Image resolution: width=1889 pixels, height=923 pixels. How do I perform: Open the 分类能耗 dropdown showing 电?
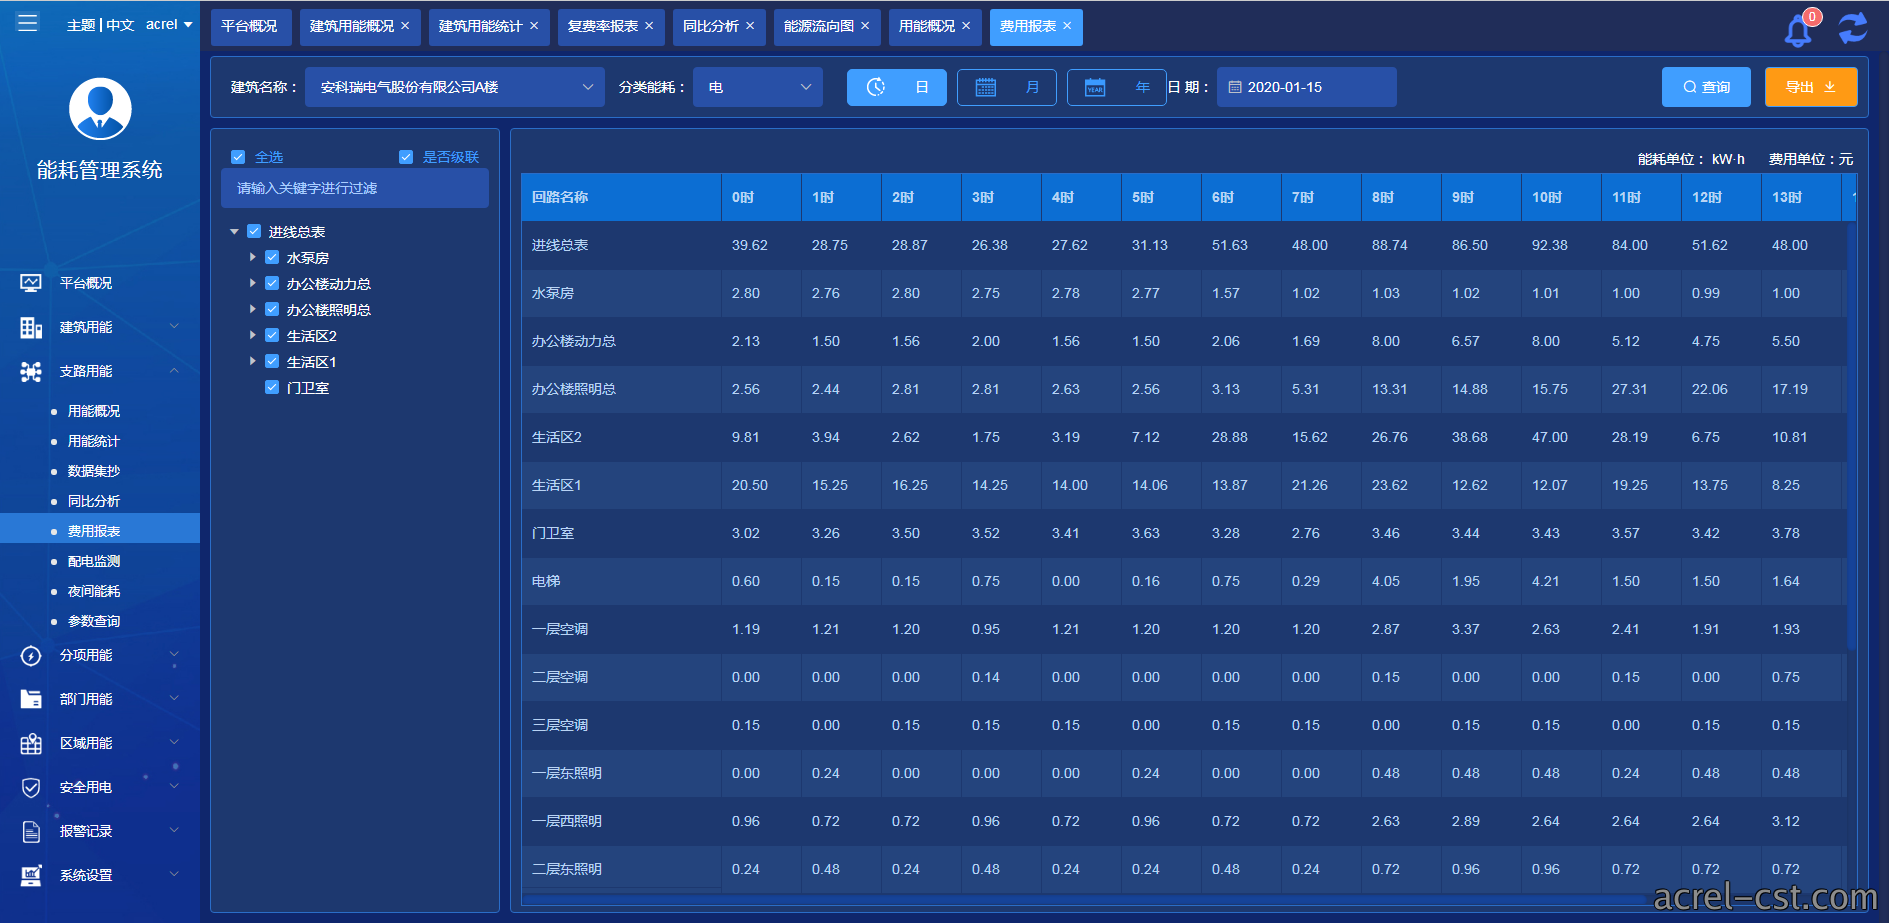click(x=758, y=87)
